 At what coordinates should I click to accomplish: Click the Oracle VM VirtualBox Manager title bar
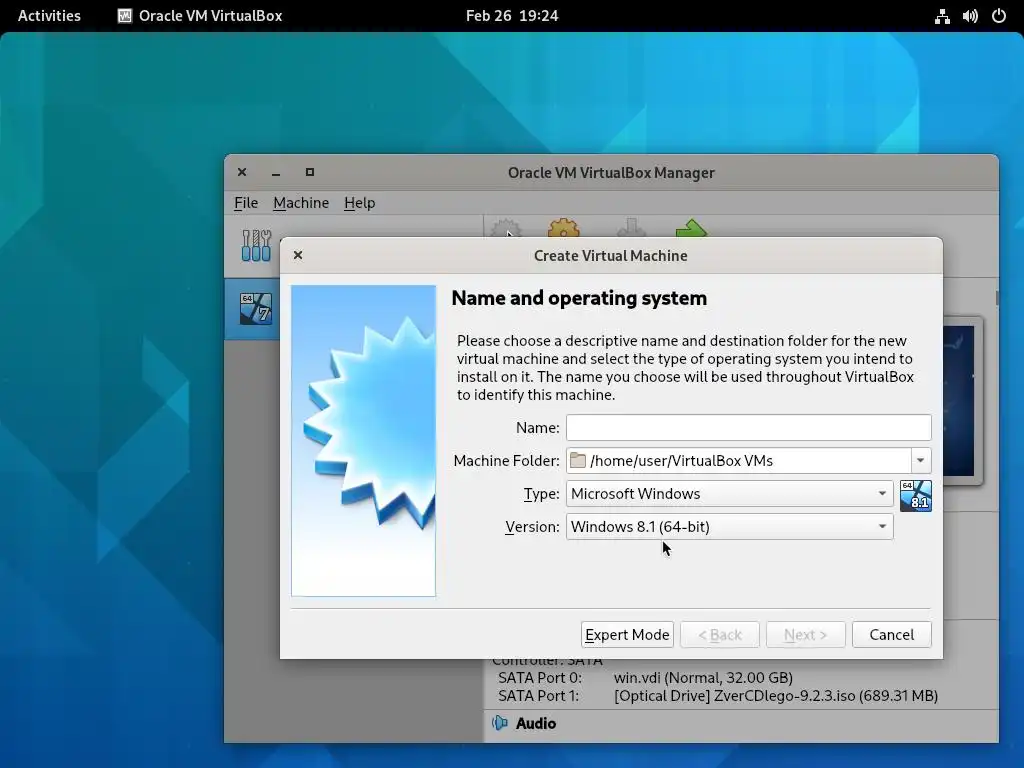(x=611, y=172)
